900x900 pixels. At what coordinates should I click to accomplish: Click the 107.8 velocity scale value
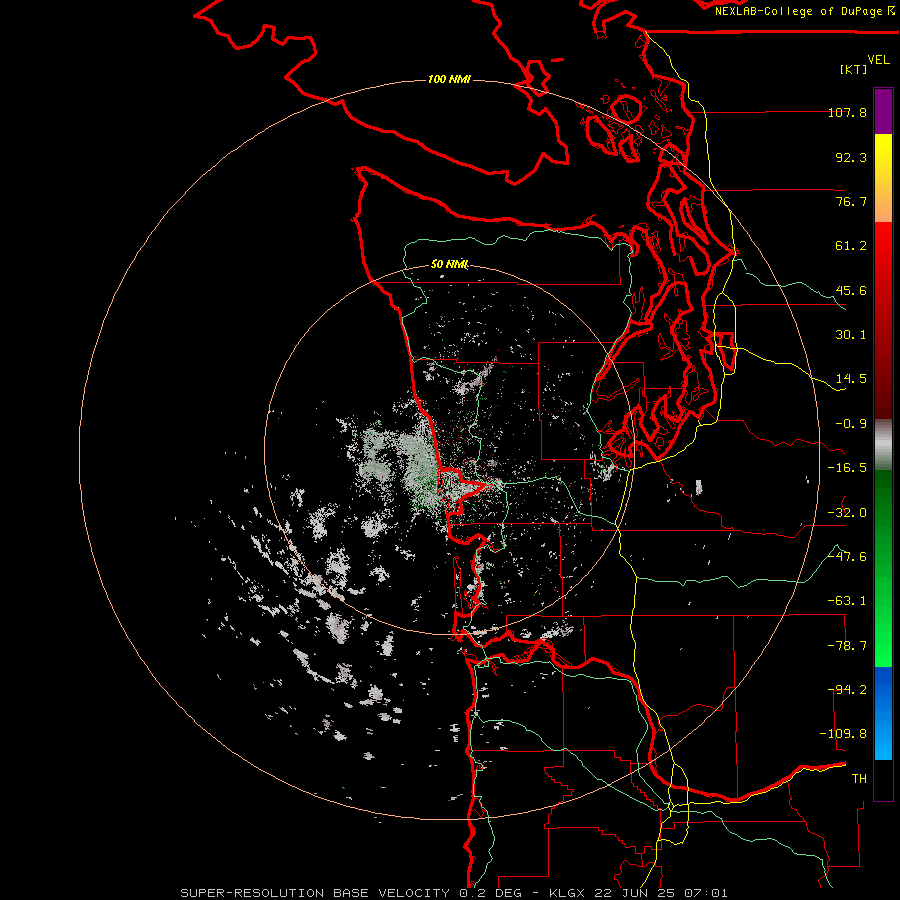click(x=847, y=112)
